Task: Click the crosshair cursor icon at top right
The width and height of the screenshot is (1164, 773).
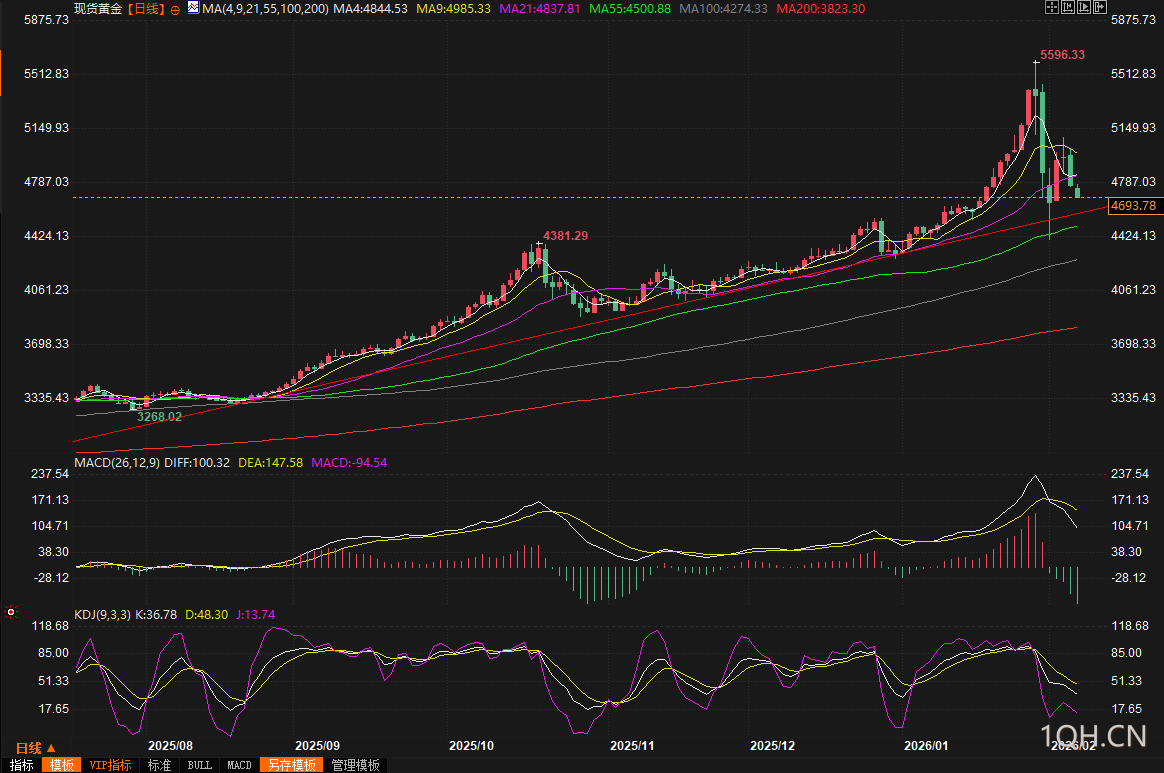Action: pos(1051,8)
